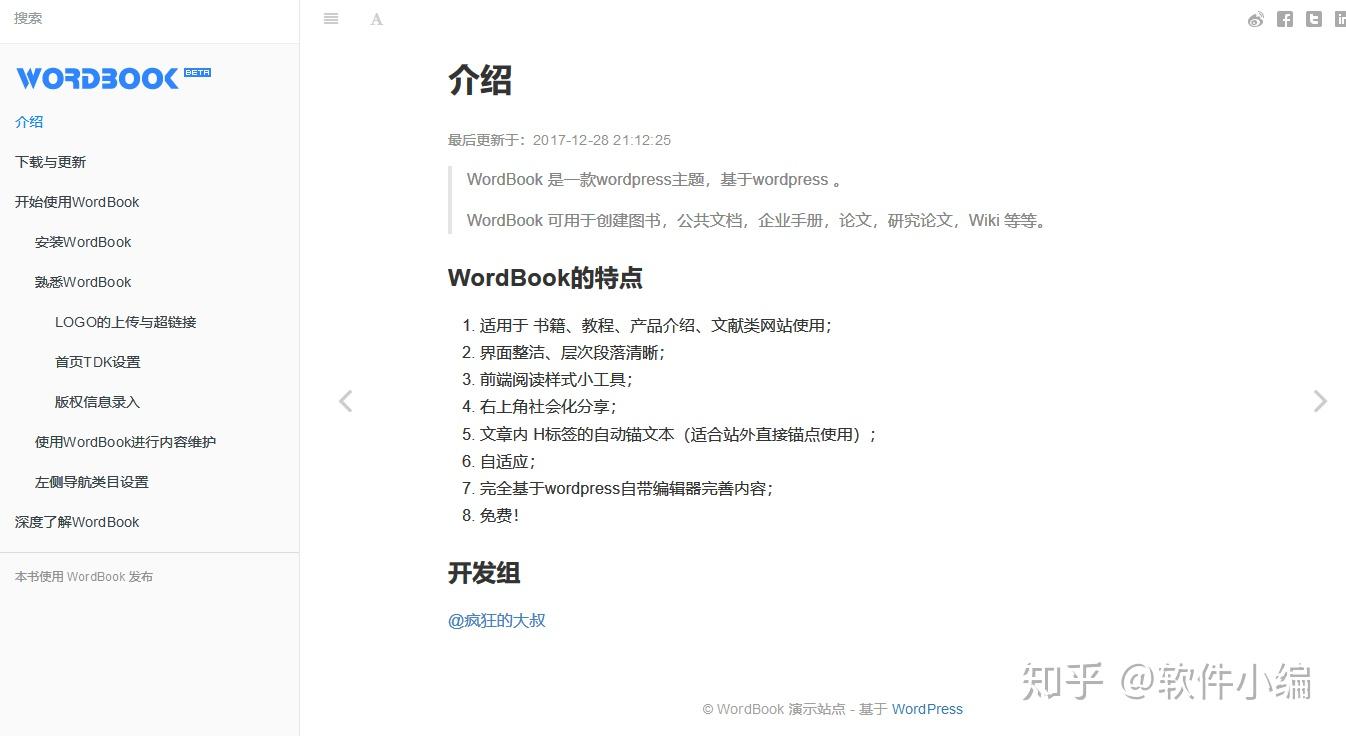This screenshot has height=736, width=1346.
Task: Open font settings with the A icon
Action: tap(377, 19)
